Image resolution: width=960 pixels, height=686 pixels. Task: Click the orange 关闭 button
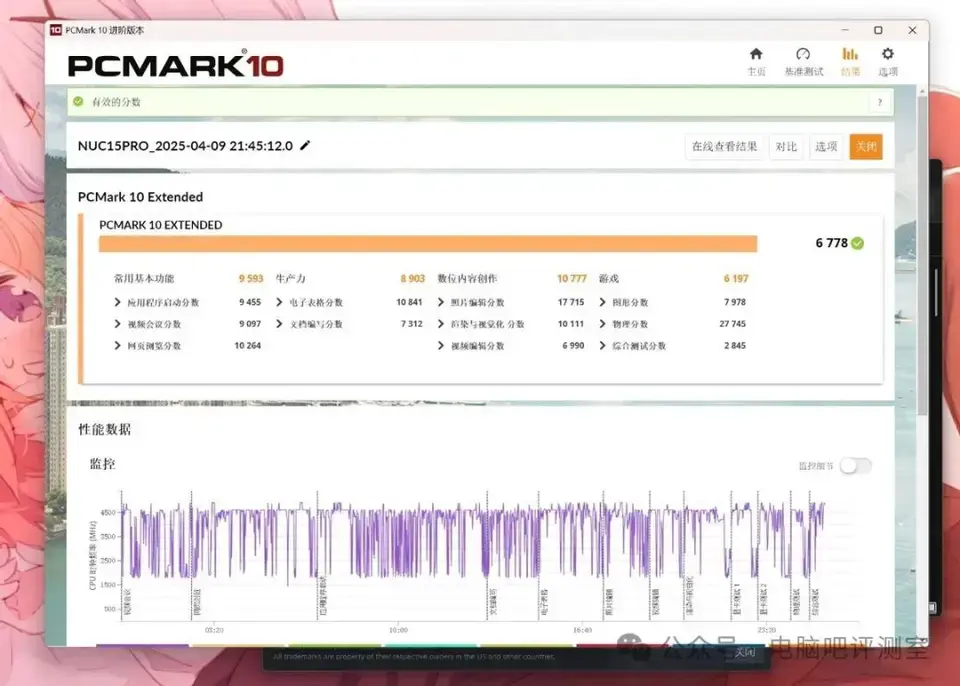pyautogui.click(x=866, y=146)
